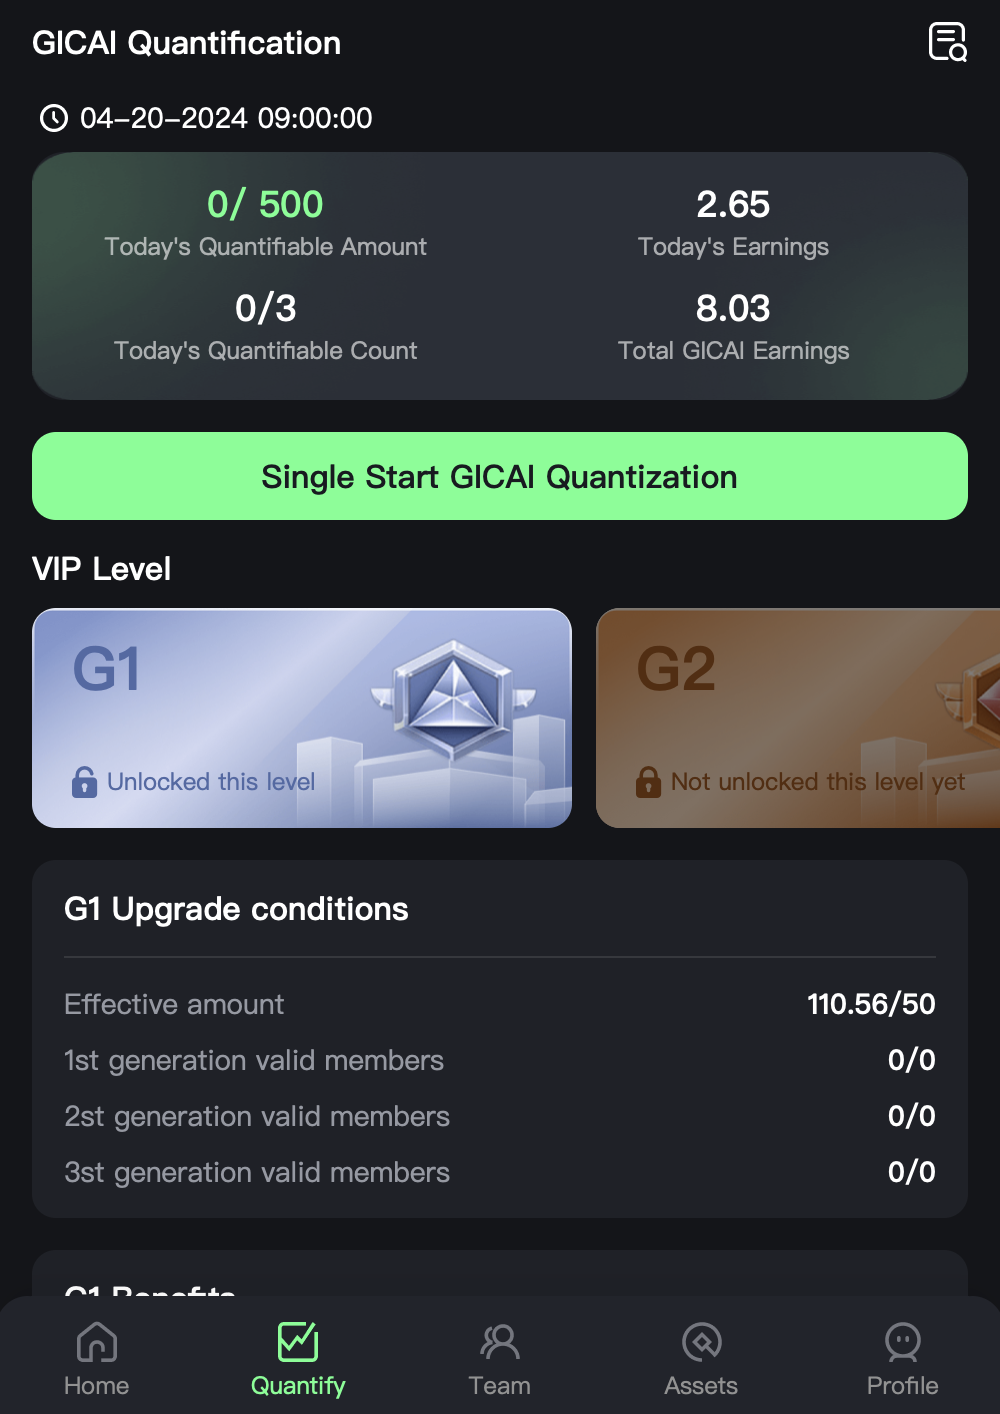
Task: Click Today's Quantifiable Amount value
Action: (x=265, y=204)
